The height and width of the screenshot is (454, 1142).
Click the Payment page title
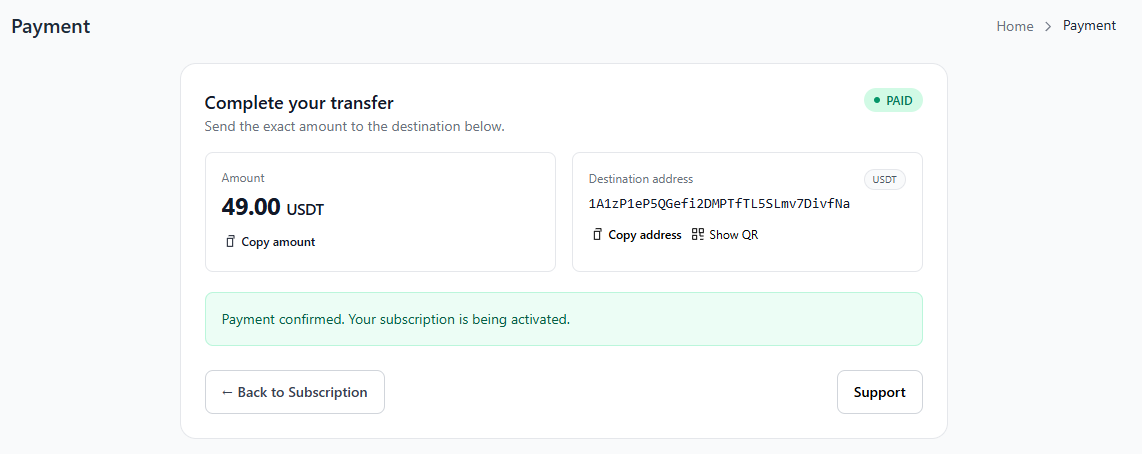coord(51,27)
